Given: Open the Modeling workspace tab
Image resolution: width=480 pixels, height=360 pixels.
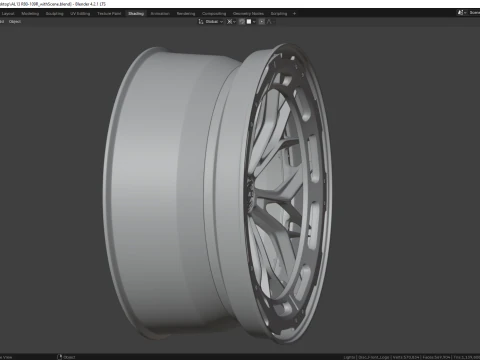Looking at the screenshot, I should 30,14.
